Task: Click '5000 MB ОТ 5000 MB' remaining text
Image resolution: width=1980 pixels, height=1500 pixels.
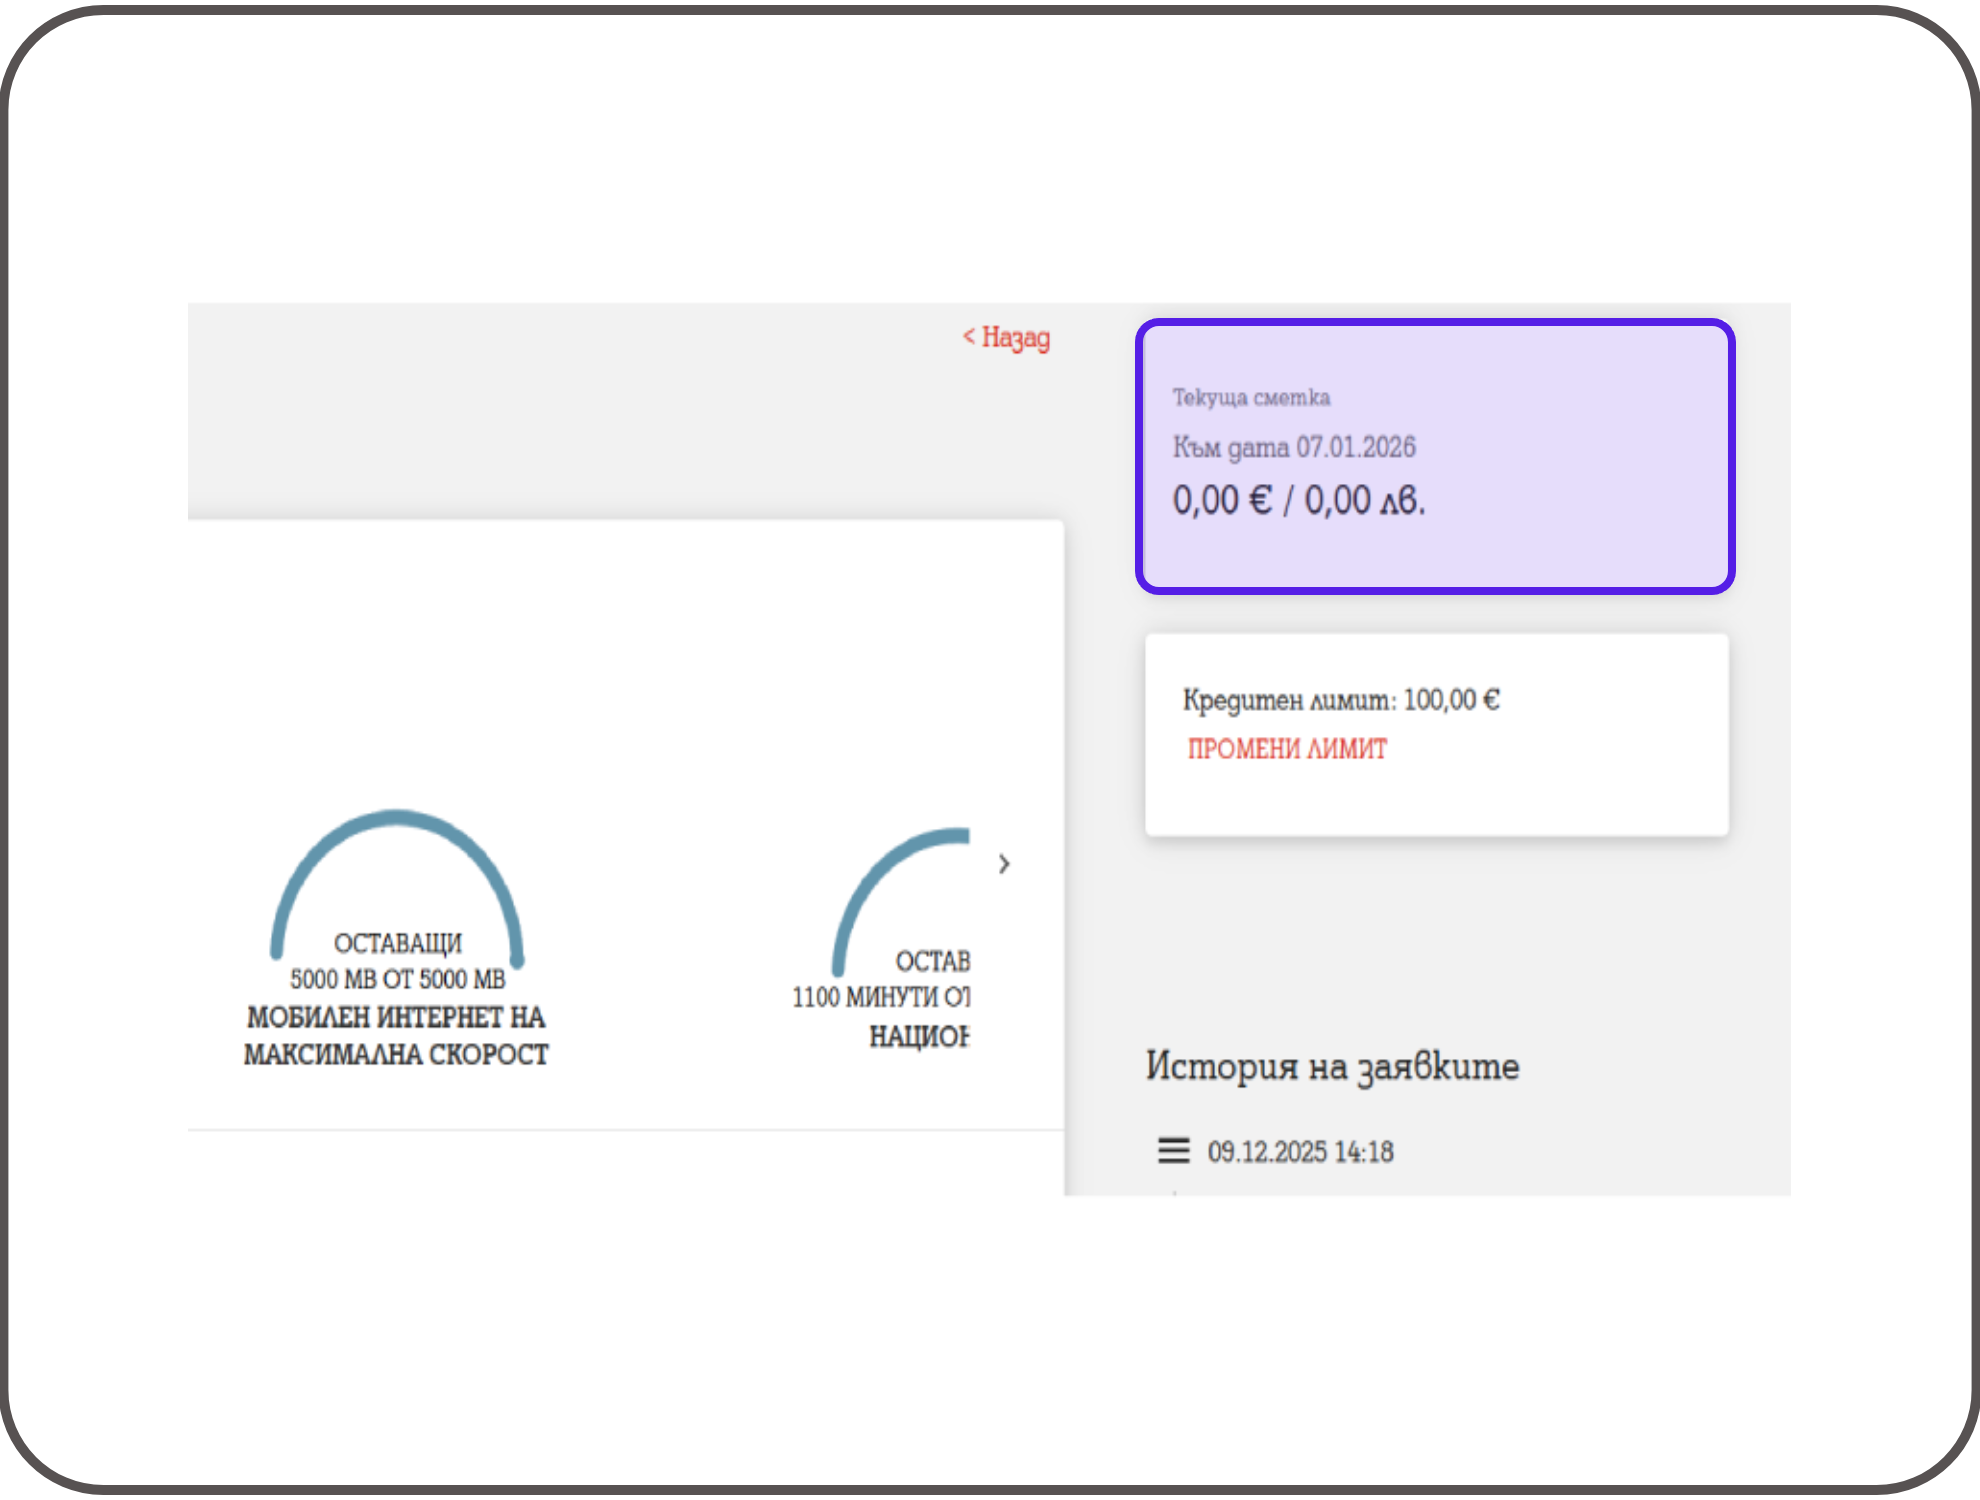Action: click(x=397, y=979)
